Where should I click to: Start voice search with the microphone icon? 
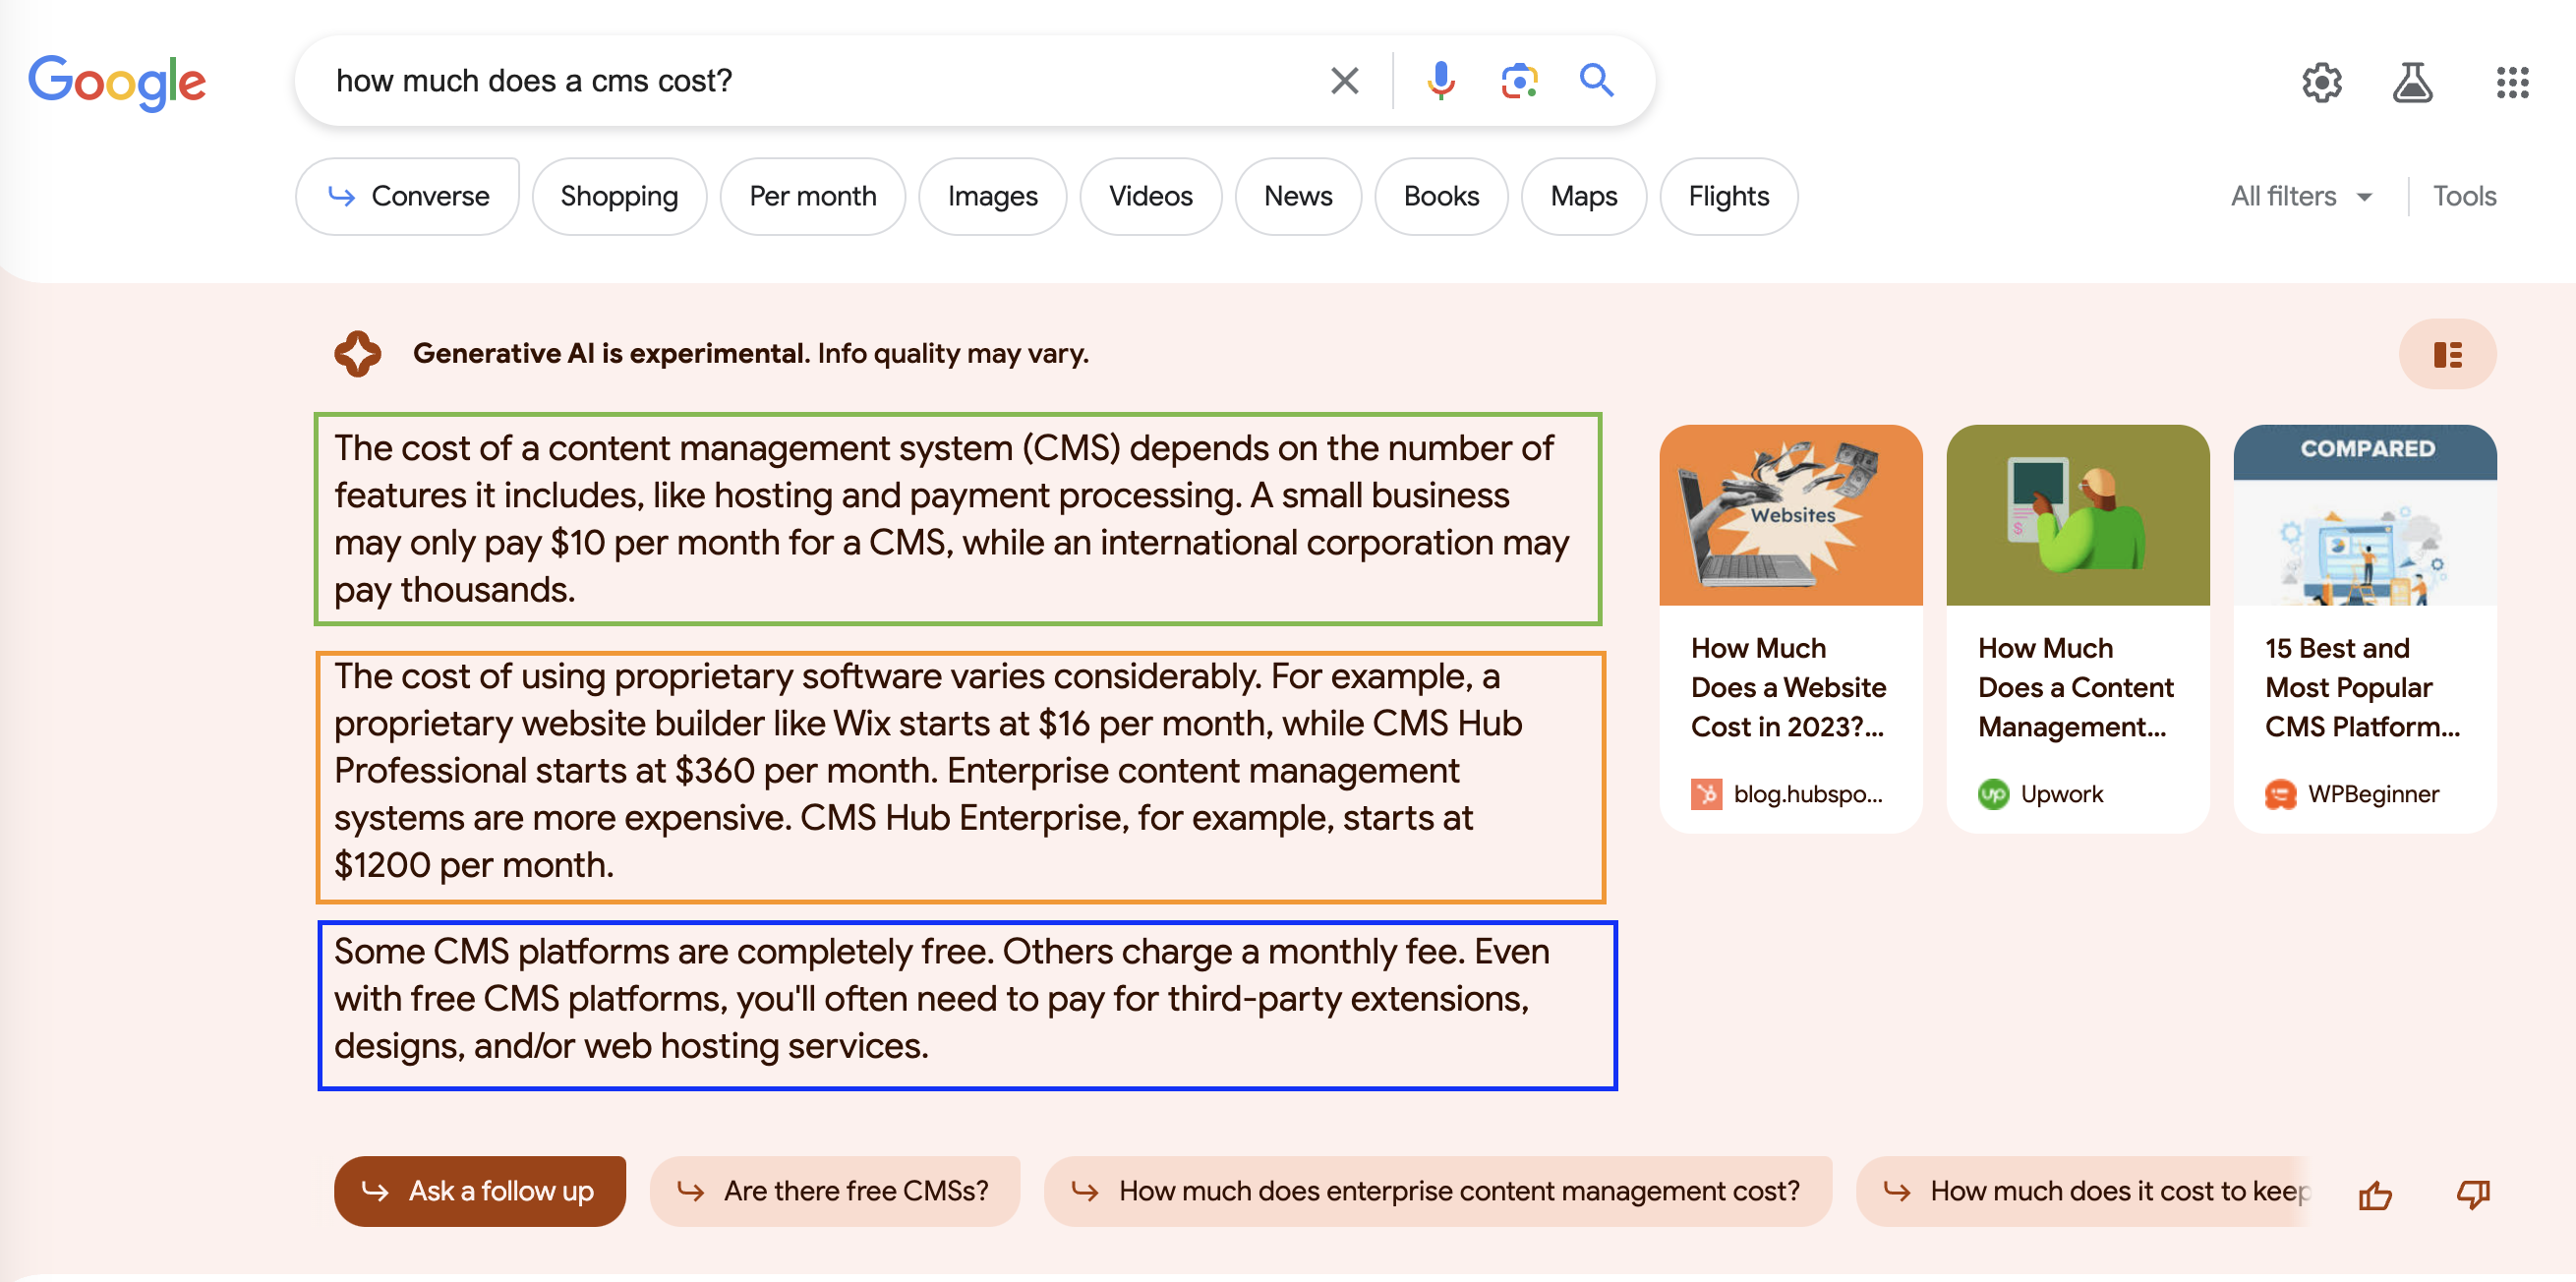tap(1440, 81)
